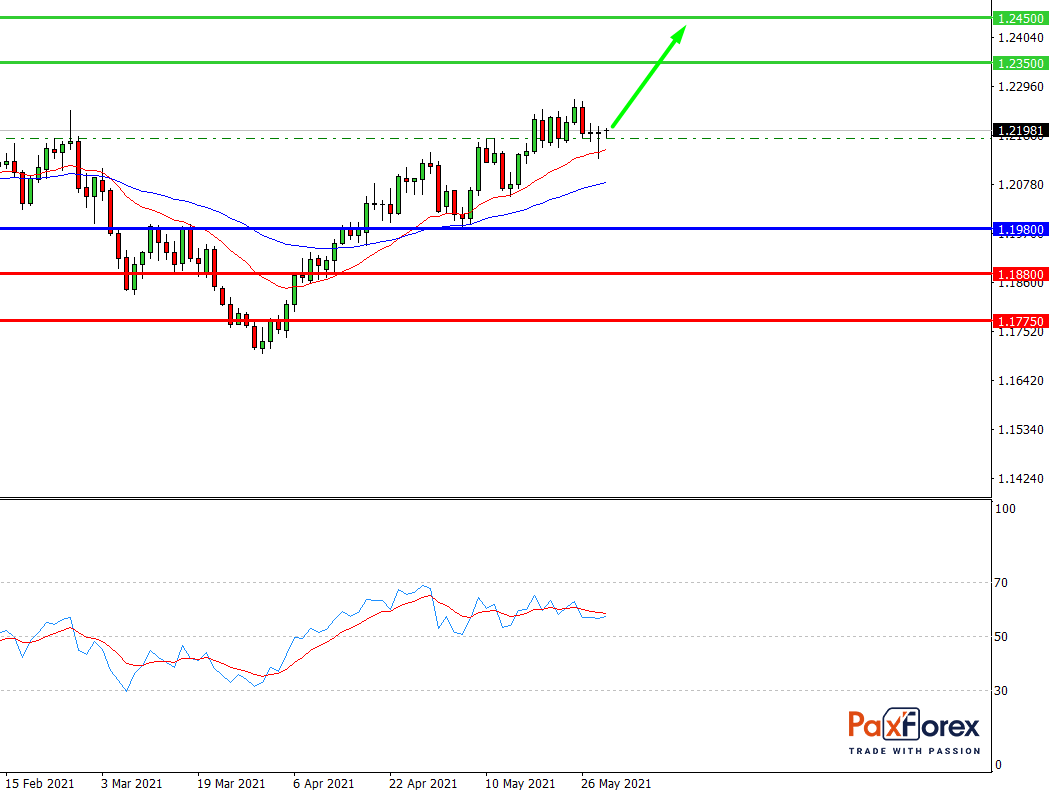
Task: Click the red 1.17750 price label
Action: click(x=1020, y=321)
